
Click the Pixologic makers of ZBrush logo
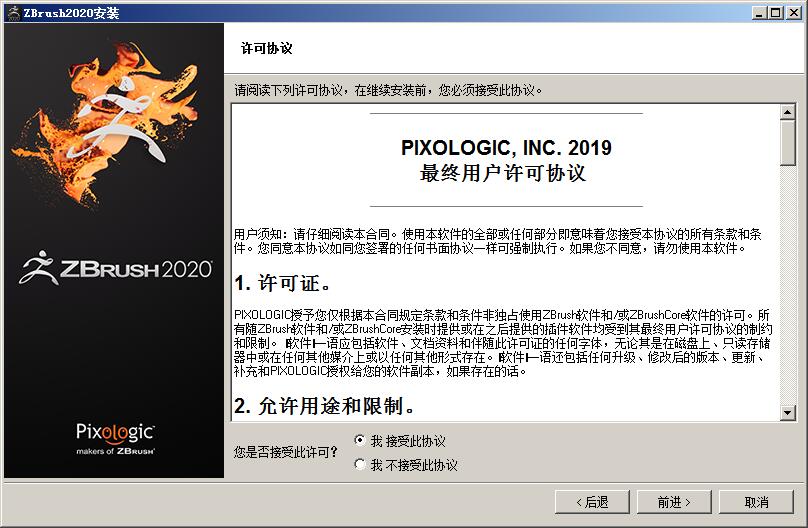pyautogui.click(x=115, y=439)
